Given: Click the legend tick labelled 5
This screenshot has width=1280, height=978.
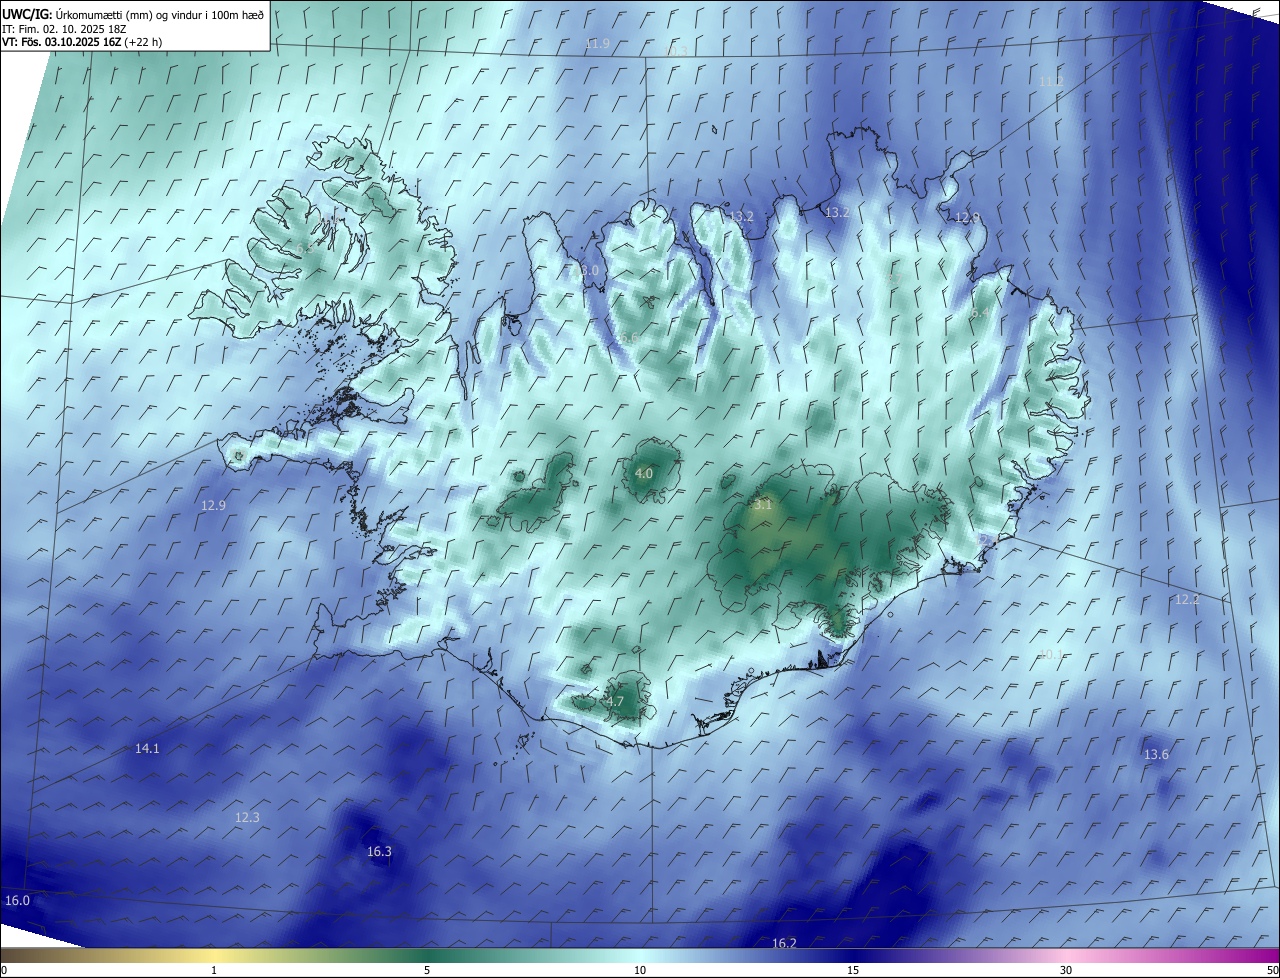Looking at the screenshot, I should [427, 970].
